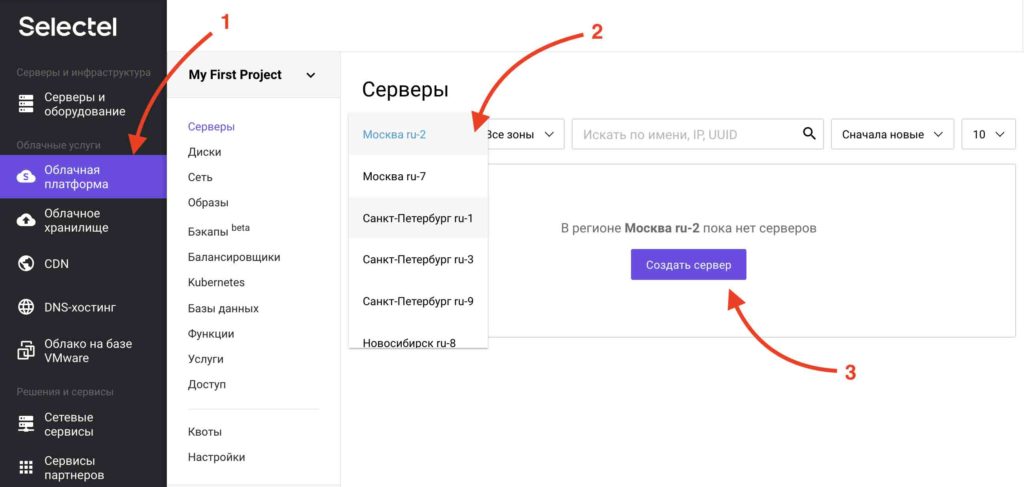This screenshot has width=1024, height=487.
Task: Click the search magnifier icon
Action: pyautogui.click(x=809, y=134)
